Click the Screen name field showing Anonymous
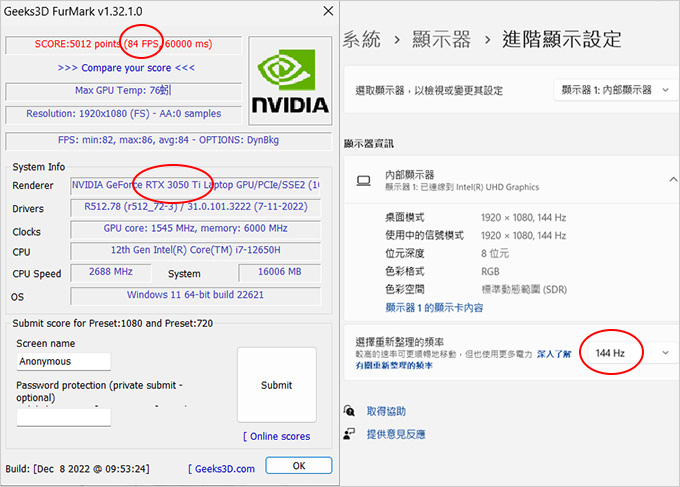 pyautogui.click(x=64, y=361)
